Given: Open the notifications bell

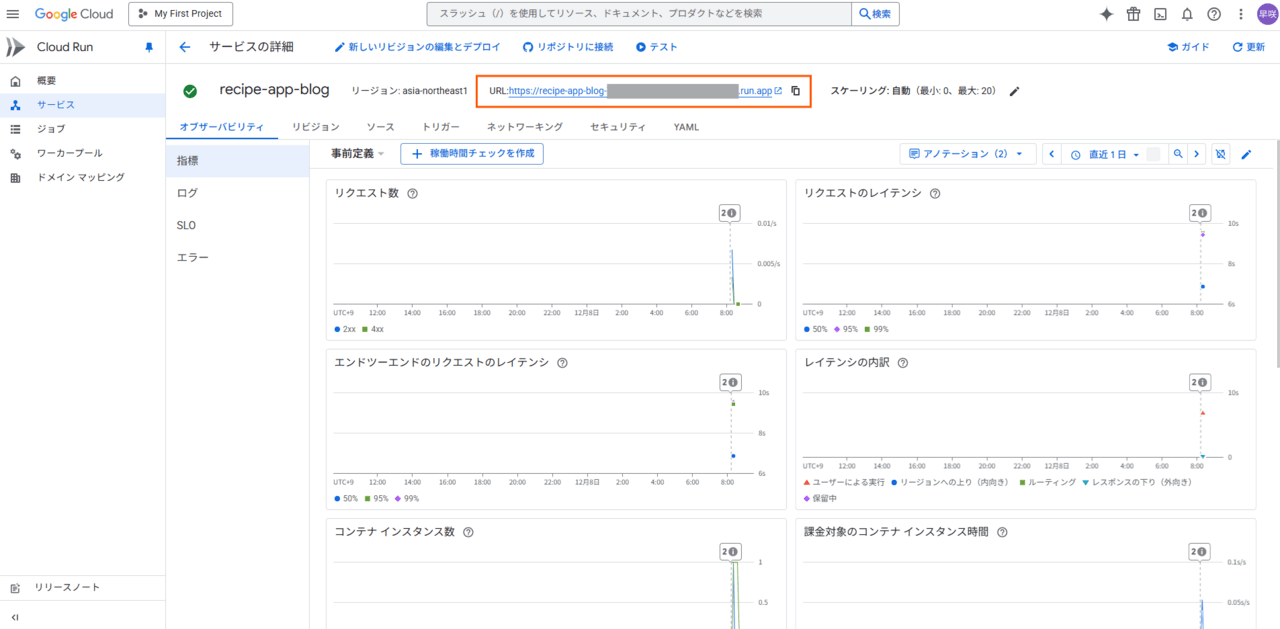Looking at the screenshot, I should (x=1187, y=14).
